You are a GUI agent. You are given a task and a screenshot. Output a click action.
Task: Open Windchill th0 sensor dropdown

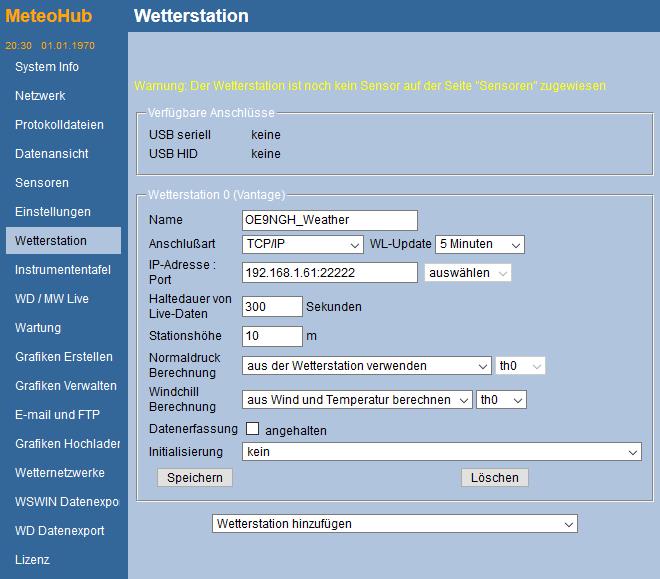point(501,400)
